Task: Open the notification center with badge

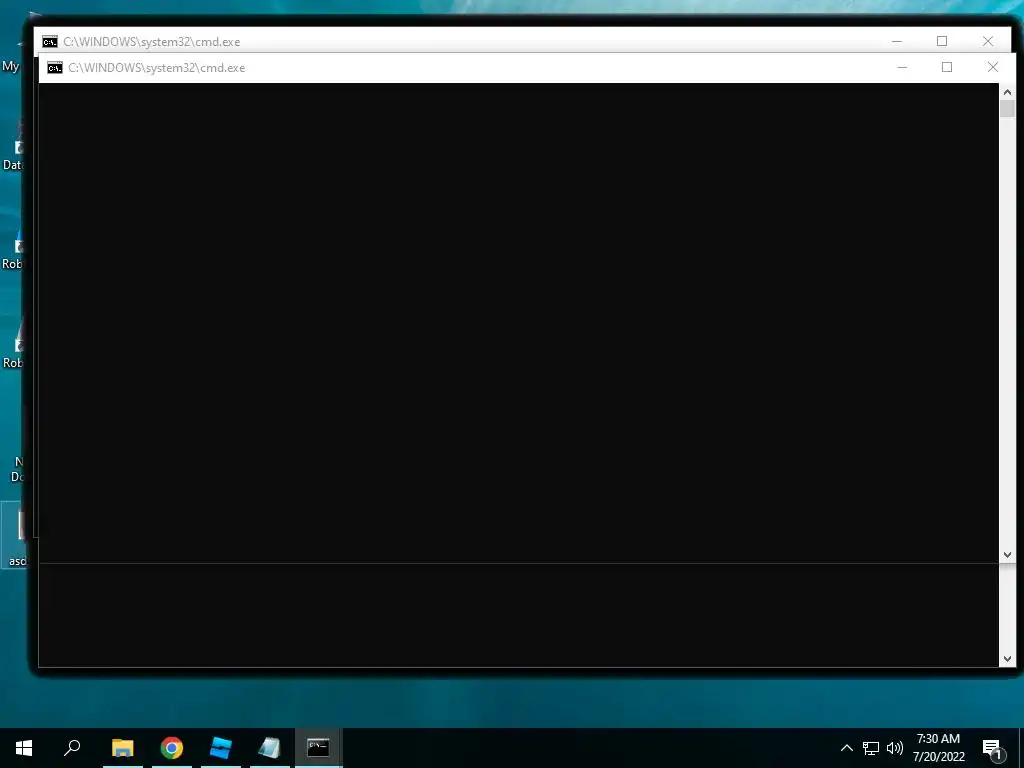Action: point(993,749)
